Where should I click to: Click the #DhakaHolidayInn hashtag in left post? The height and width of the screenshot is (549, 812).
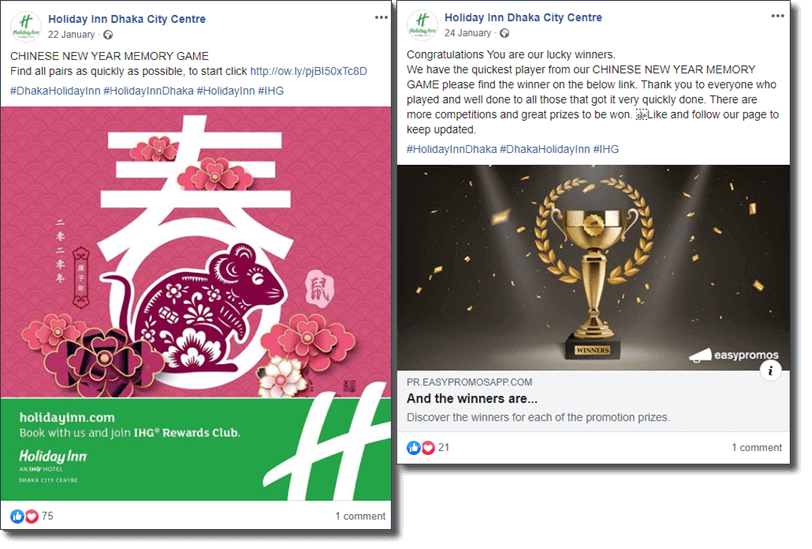(x=55, y=91)
